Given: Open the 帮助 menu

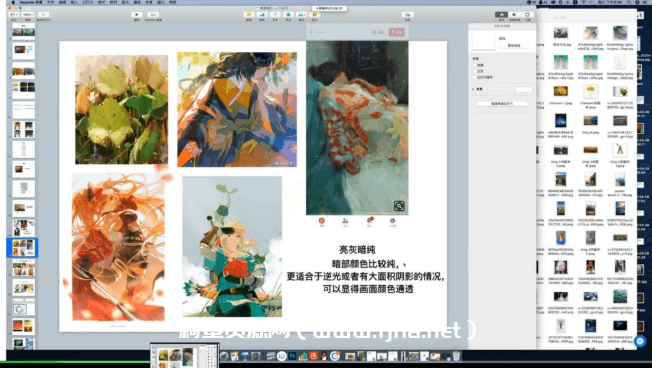Looking at the screenshot, I should [x=173, y=2].
